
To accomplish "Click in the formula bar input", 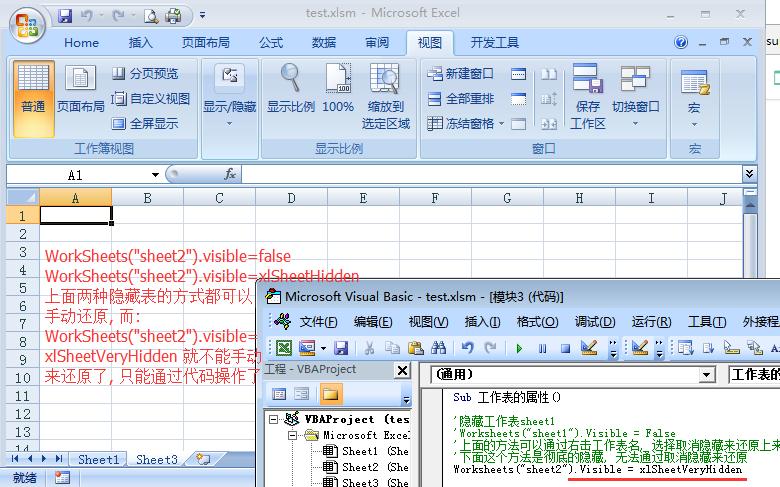I will pyautogui.click(x=491, y=175).
